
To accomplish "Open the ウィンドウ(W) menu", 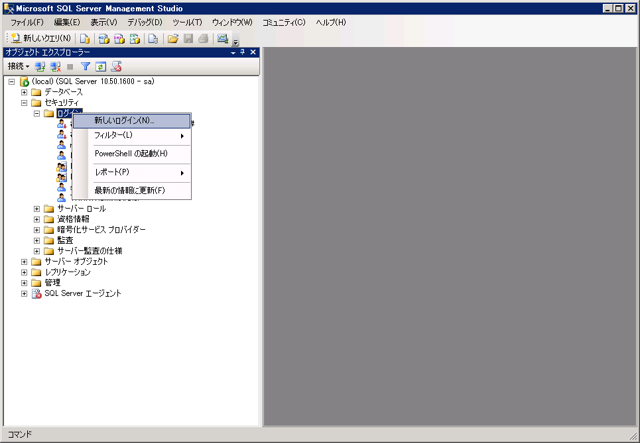I will pyautogui.click(x=232, y=22).
